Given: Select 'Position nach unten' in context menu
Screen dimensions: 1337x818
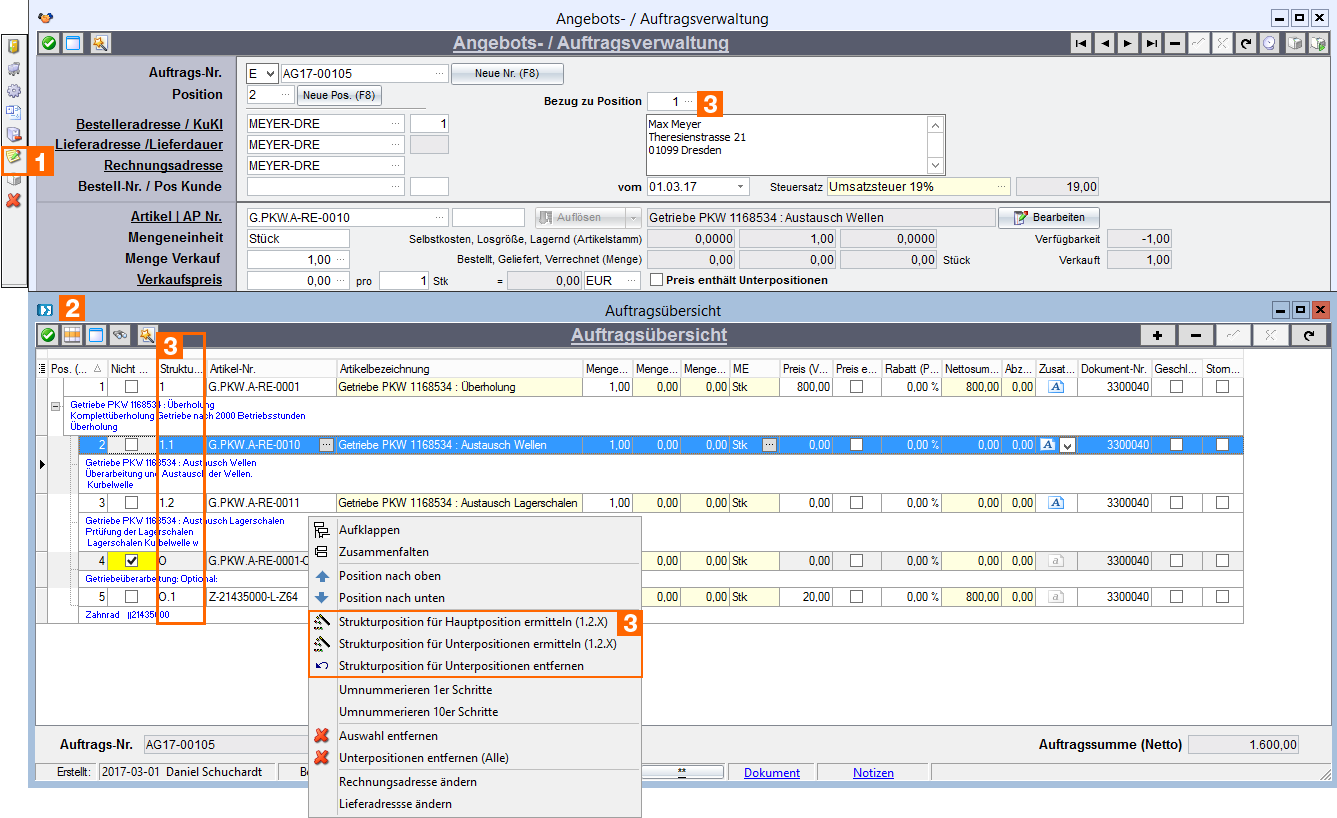Looking at the screenshot, I should 392,598.
